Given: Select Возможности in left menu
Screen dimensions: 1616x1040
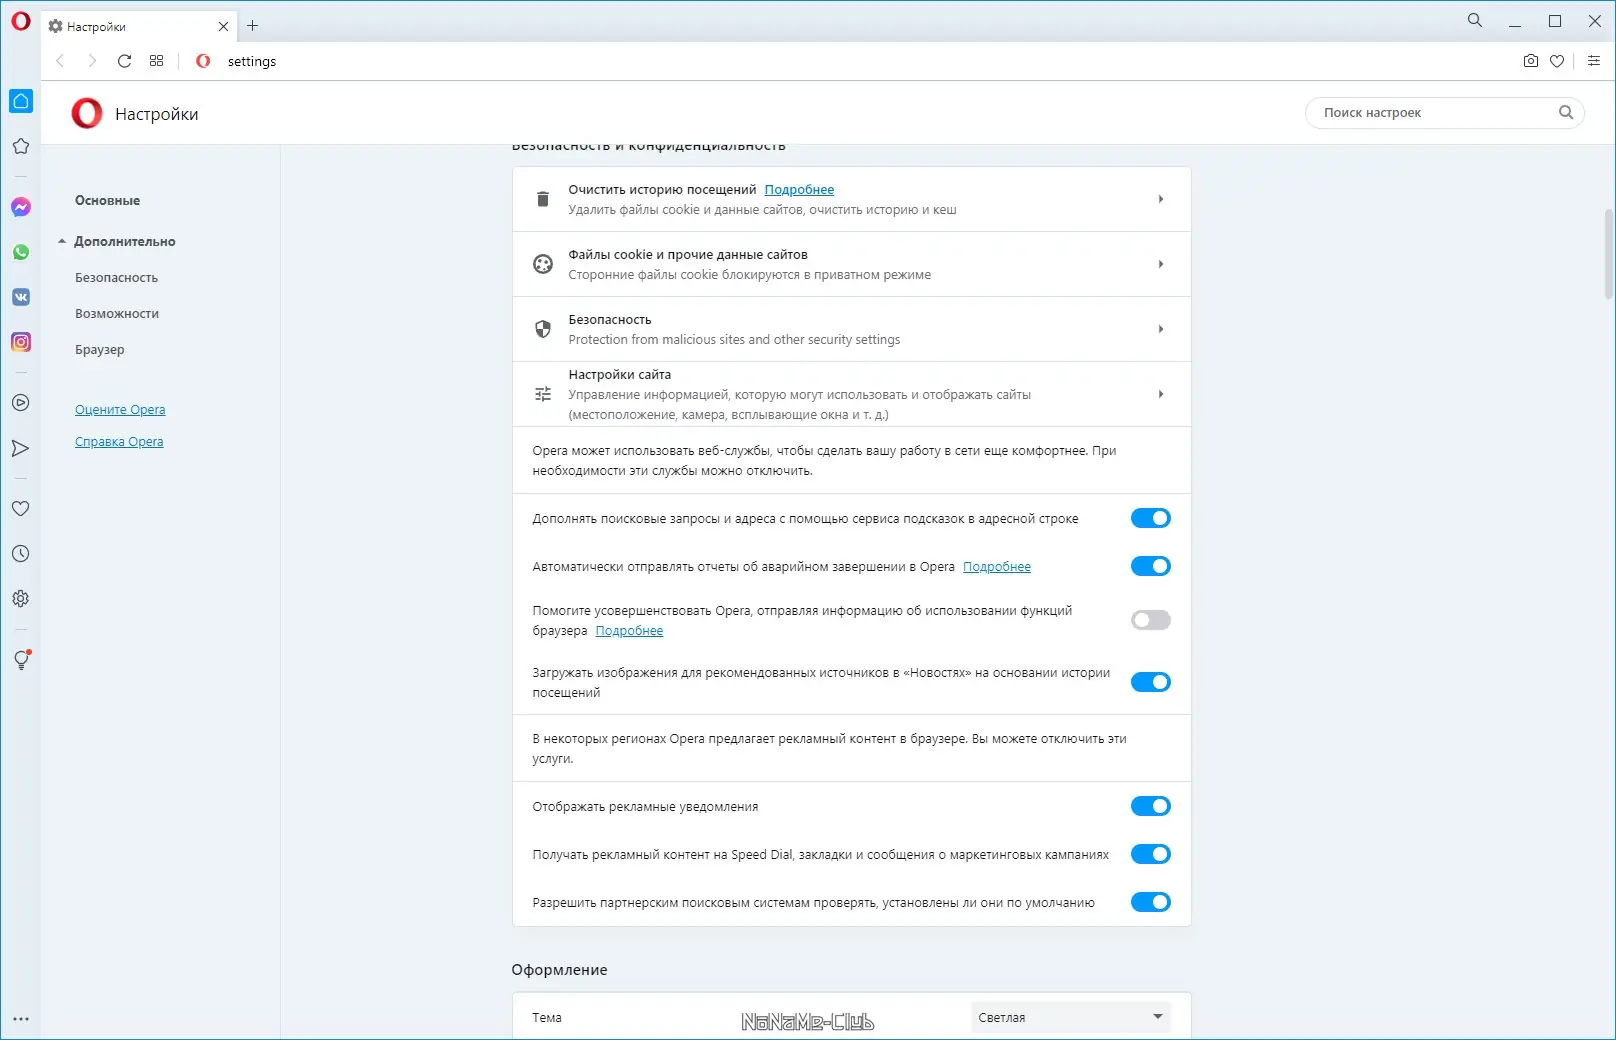Looking at the screenshot, I should (x=117, y=313).
